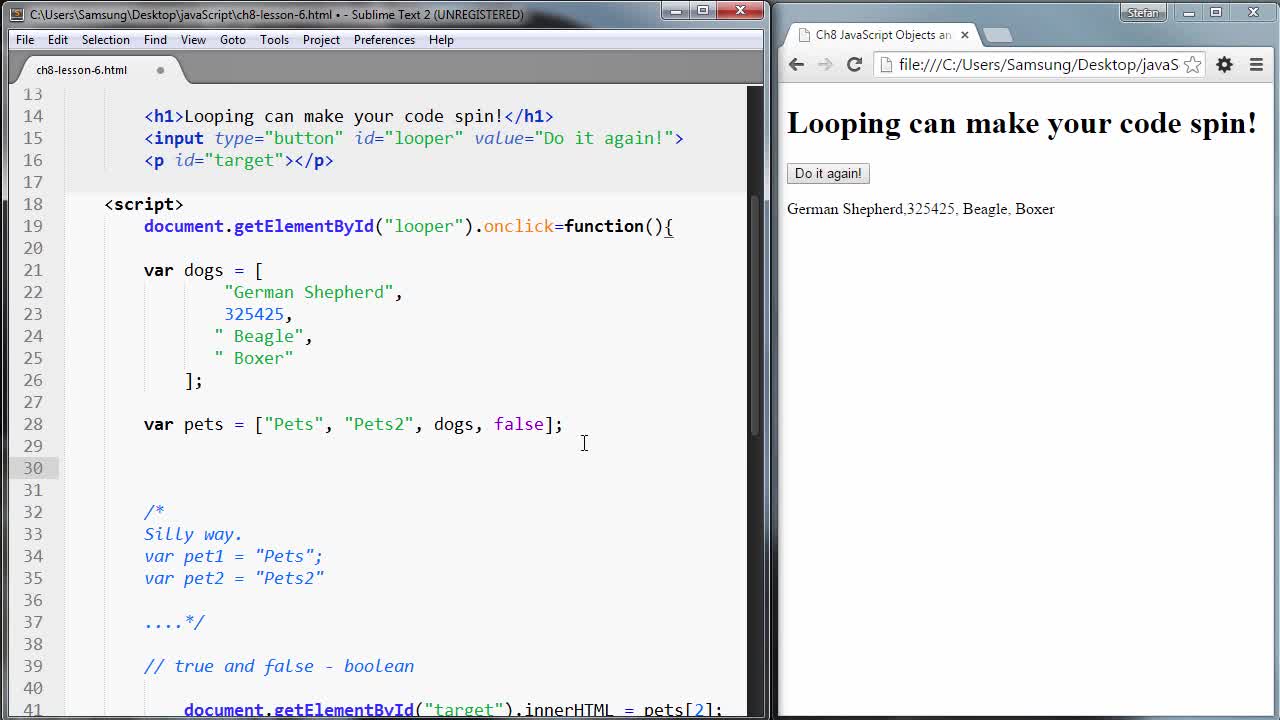Open the browser hamburger menu
The width and height of the screenshot is (1280, 720).
point(1256,64)
